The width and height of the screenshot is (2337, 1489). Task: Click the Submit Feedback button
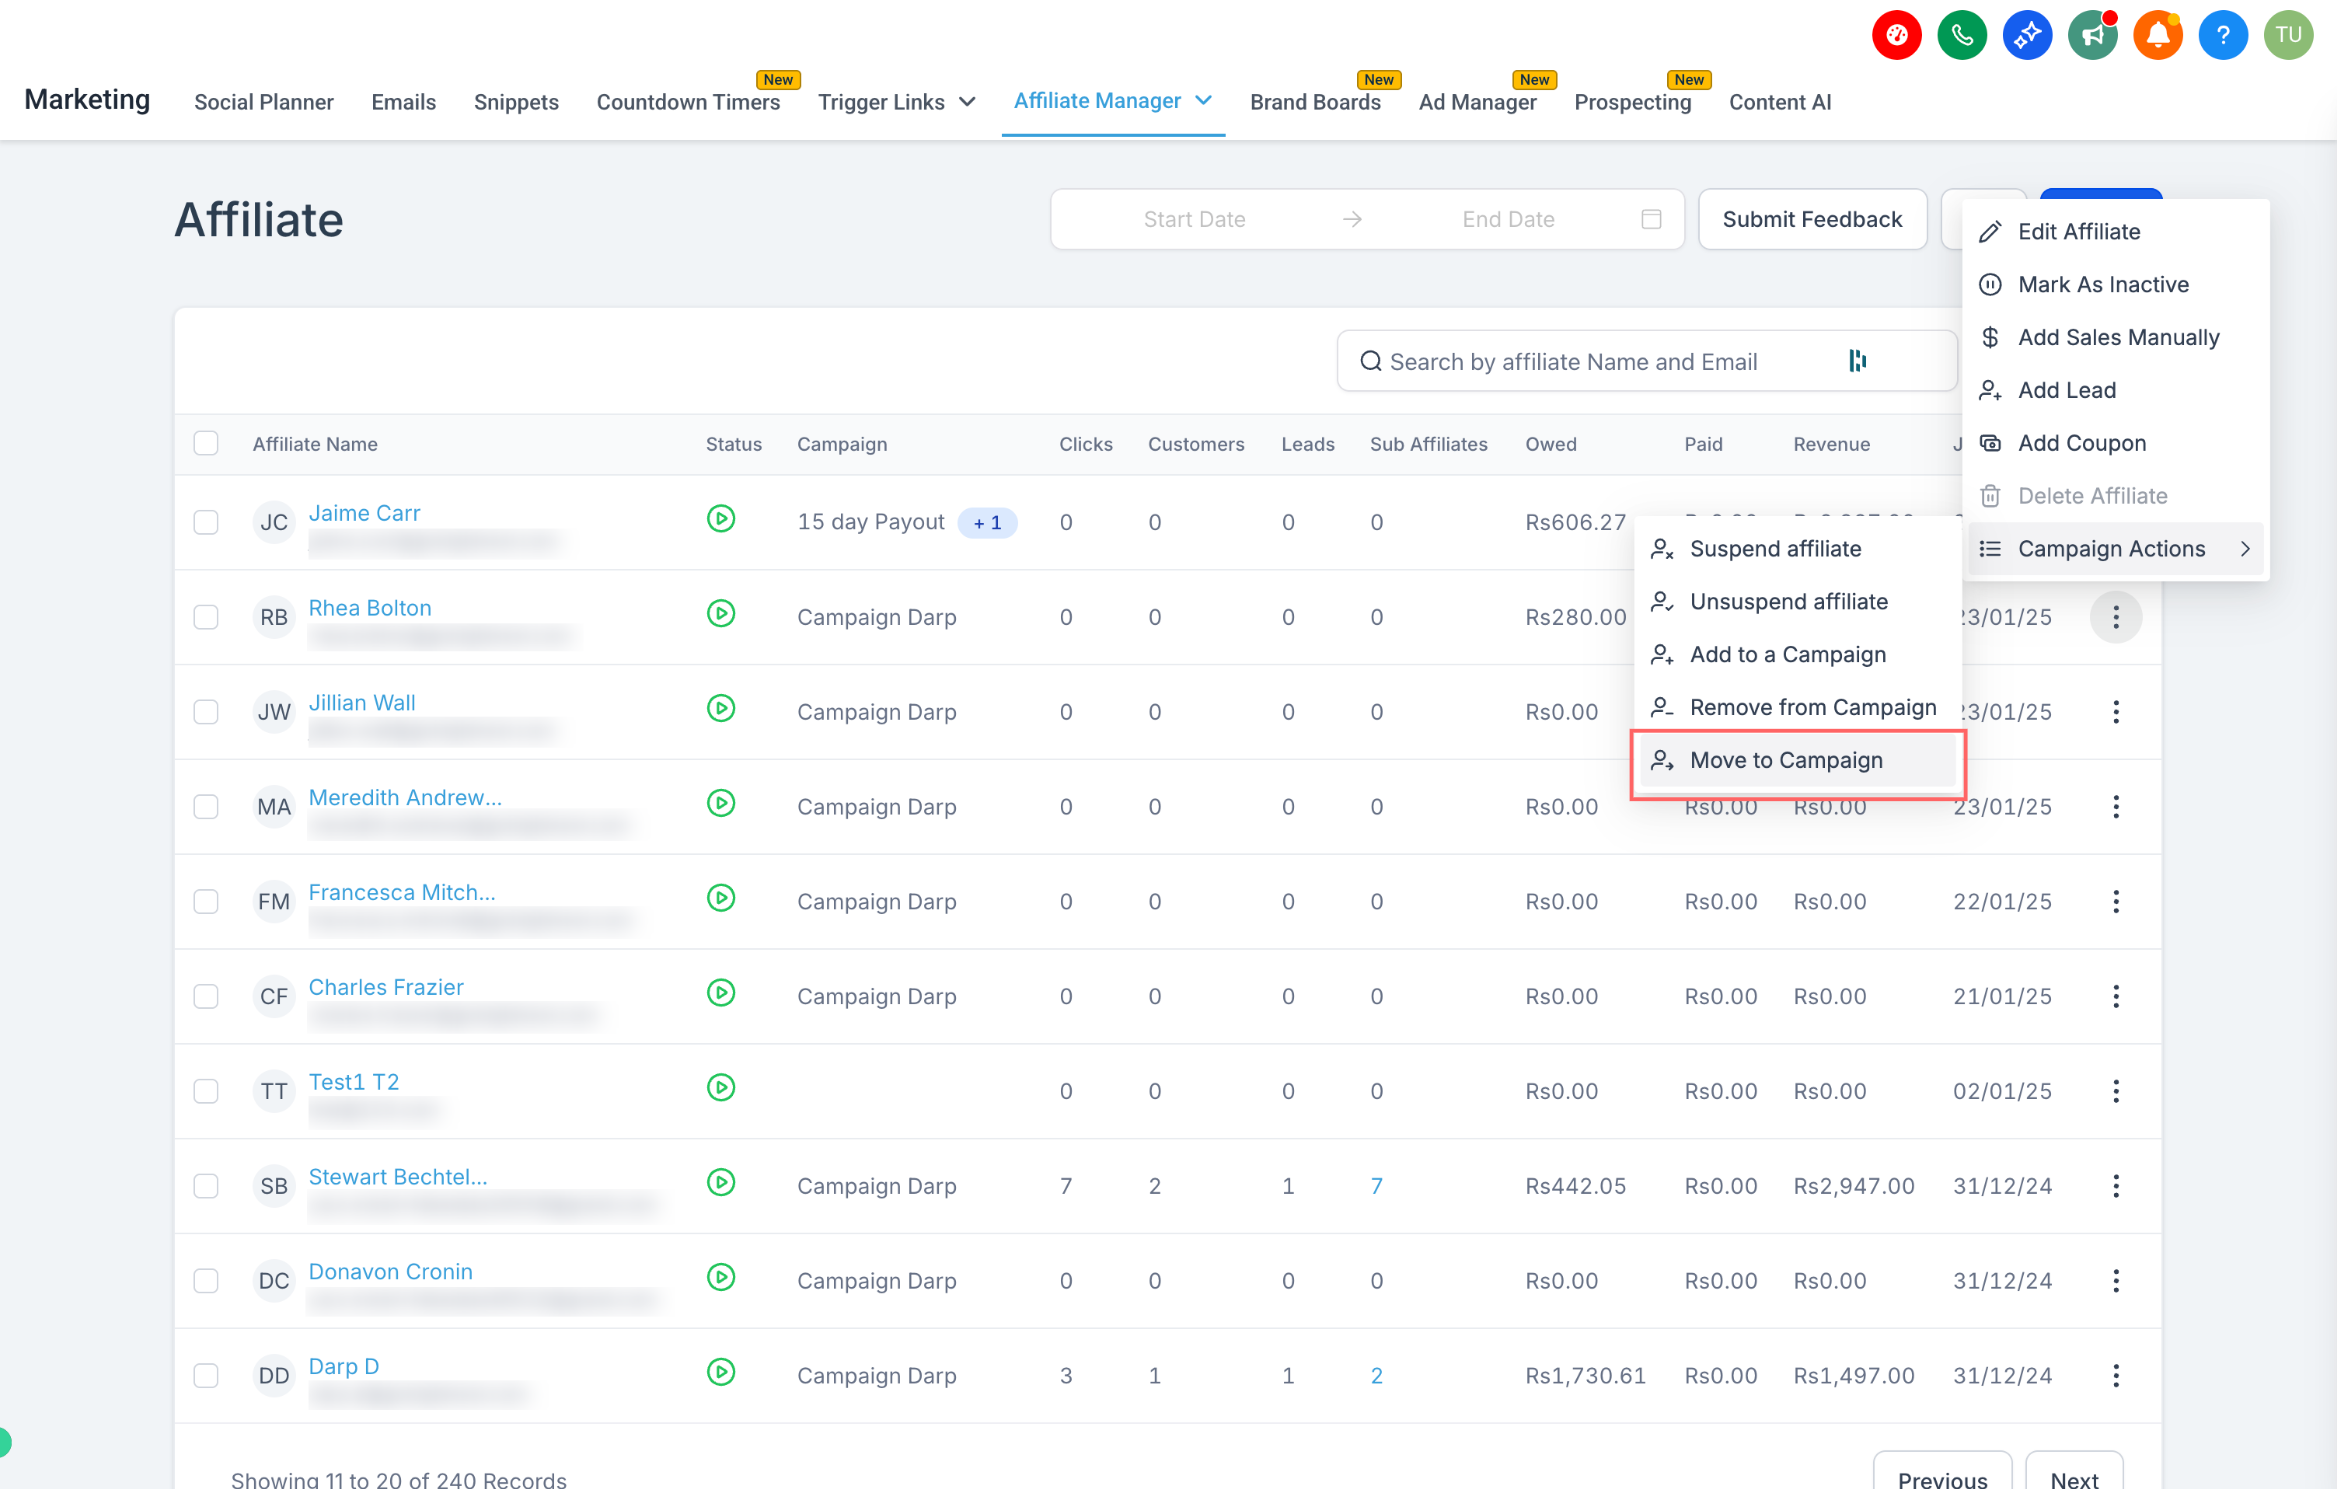point(1811,219)
